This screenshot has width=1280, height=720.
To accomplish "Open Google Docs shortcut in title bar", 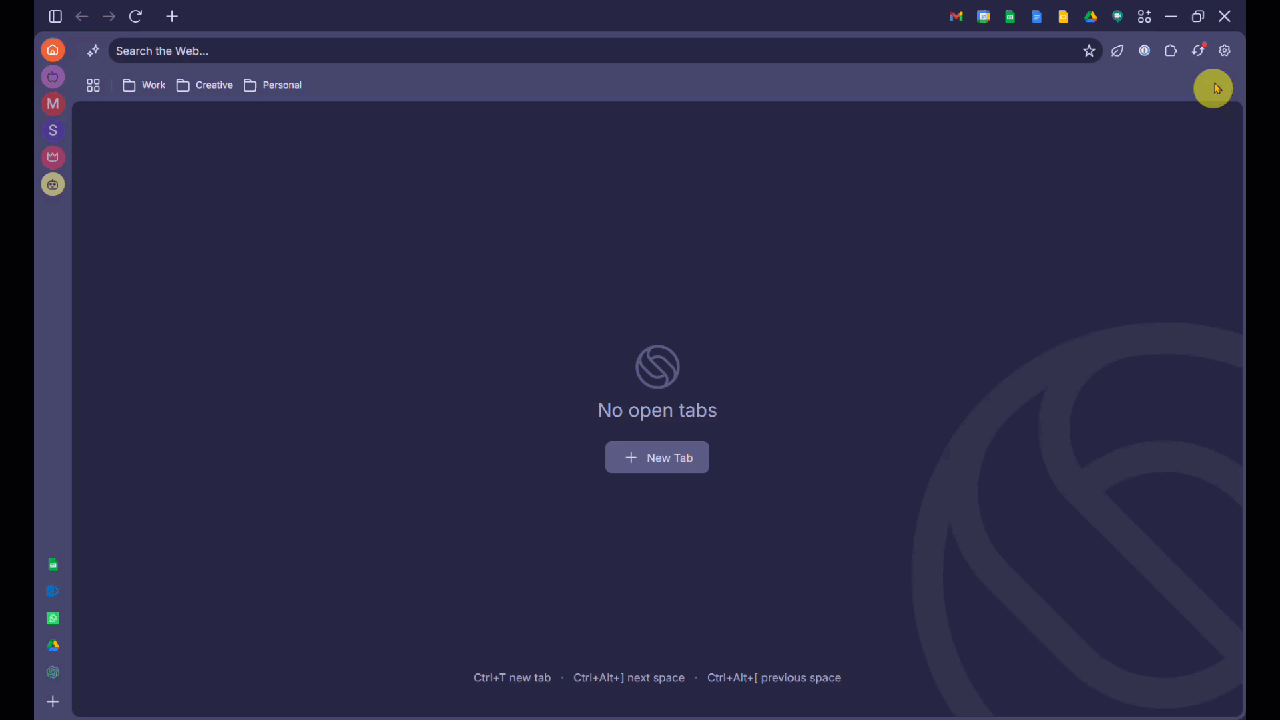I will [1037, 16].
